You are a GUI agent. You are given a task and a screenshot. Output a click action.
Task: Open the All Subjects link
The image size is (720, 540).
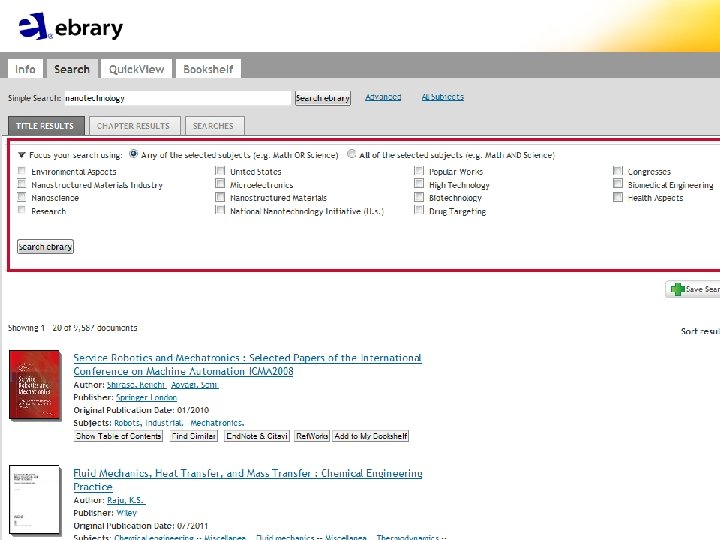coord(443,97)
